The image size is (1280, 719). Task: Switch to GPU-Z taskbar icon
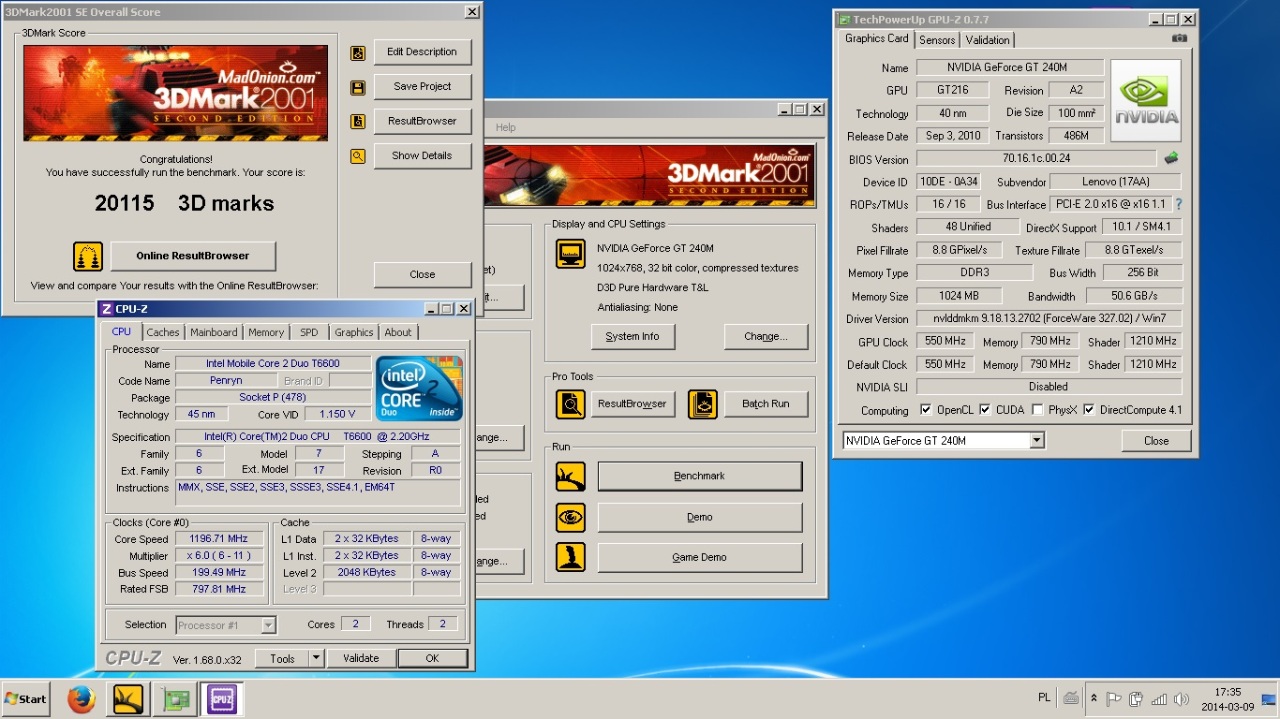pos(175,699)
